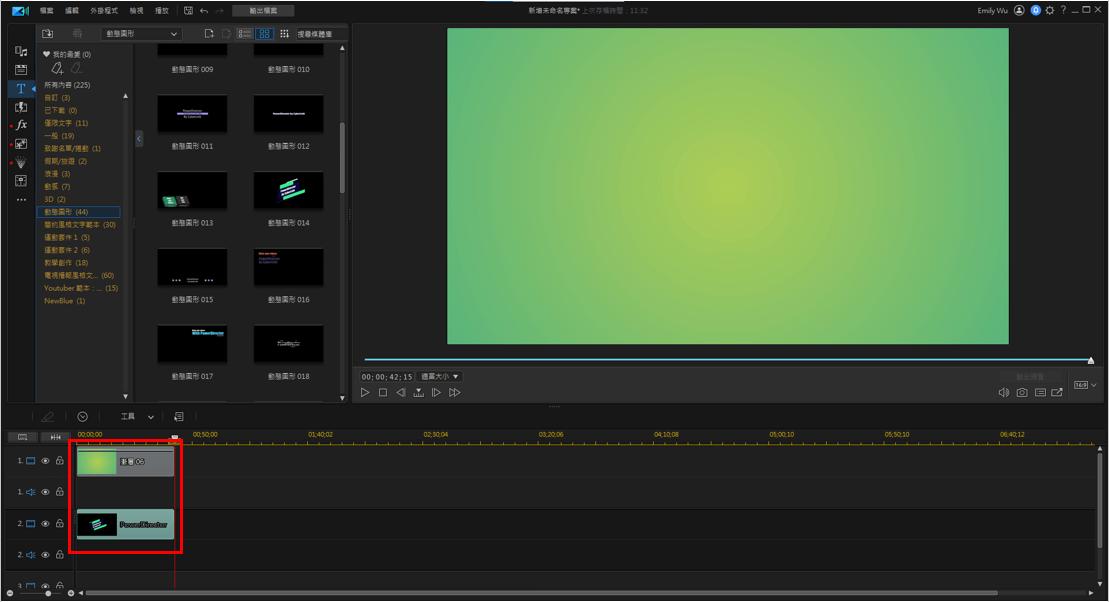The height and width of the screenshot is (602, 1109).
Task: Hide video track 1 using eye icon
Action: click(45, 461)
